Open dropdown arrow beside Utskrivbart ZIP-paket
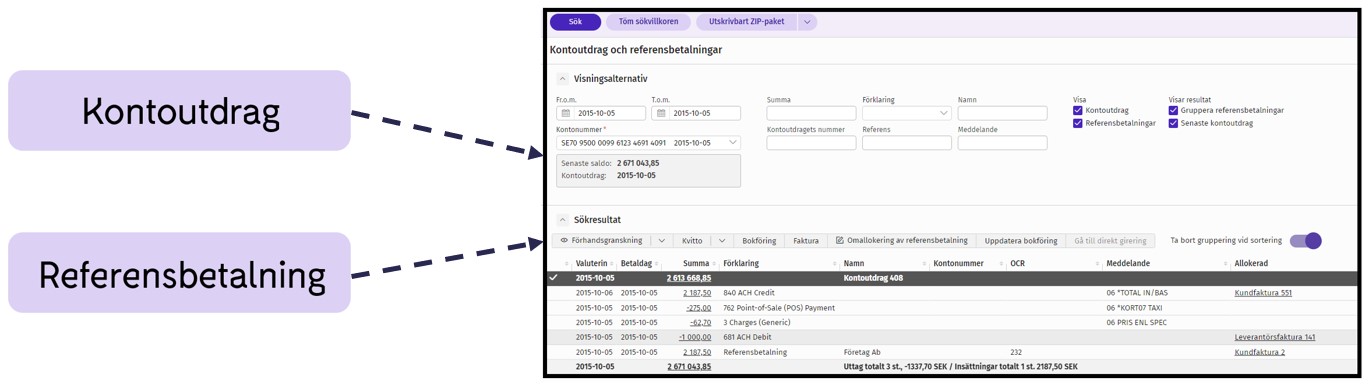Screen dimensions: 1370x384 click(807, 22)
